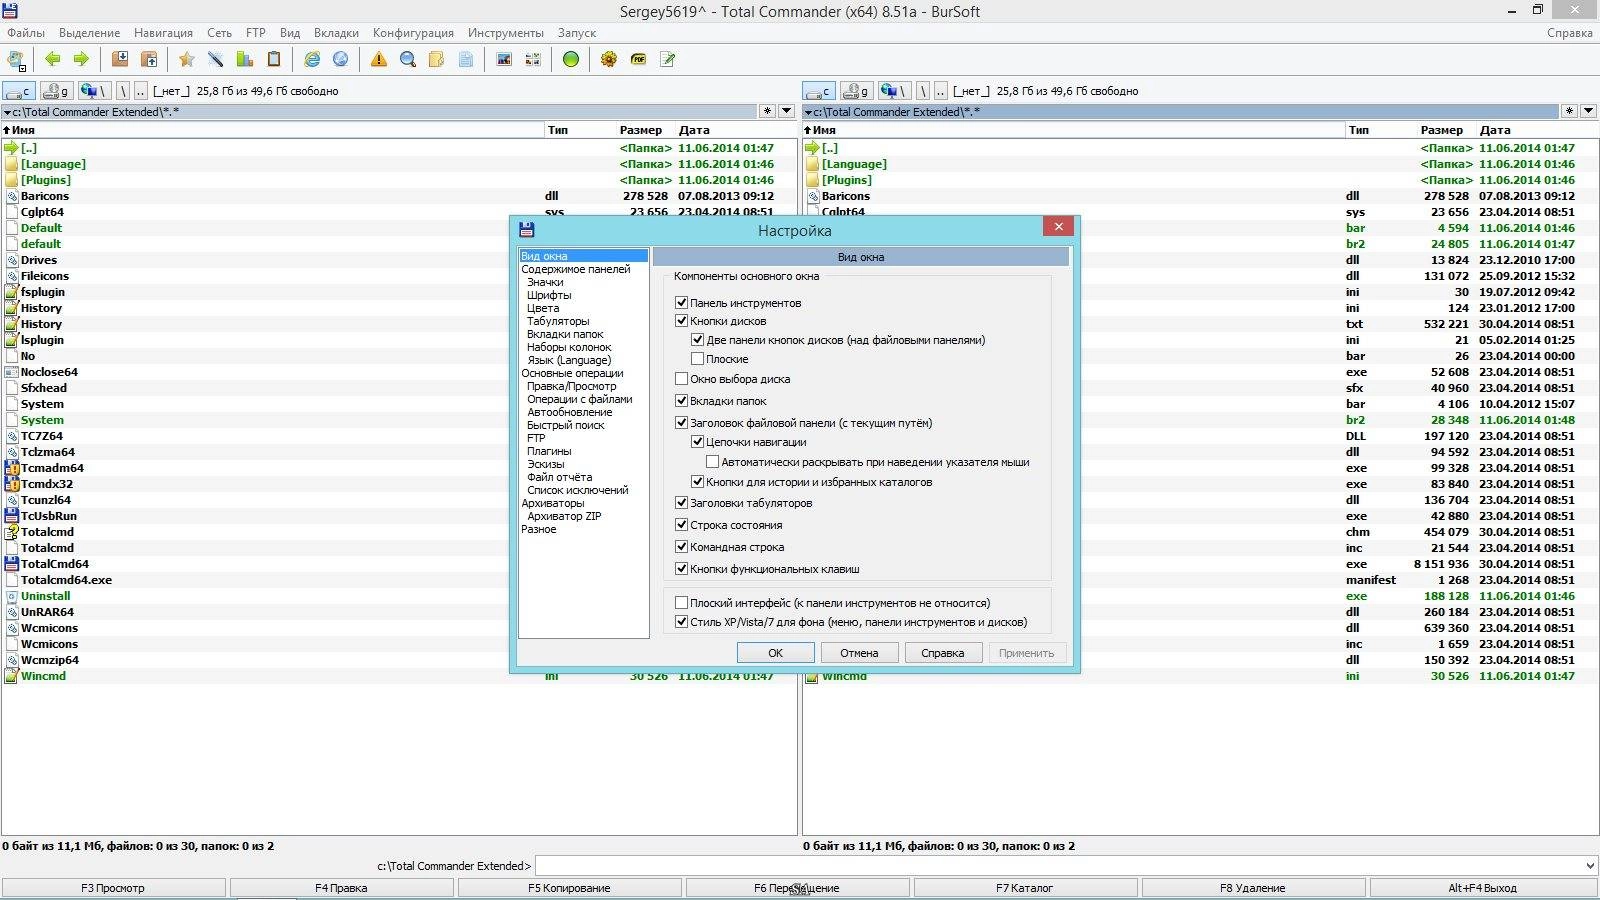
Task: Select drive c in left panel
Action: [x=19, y=91]
